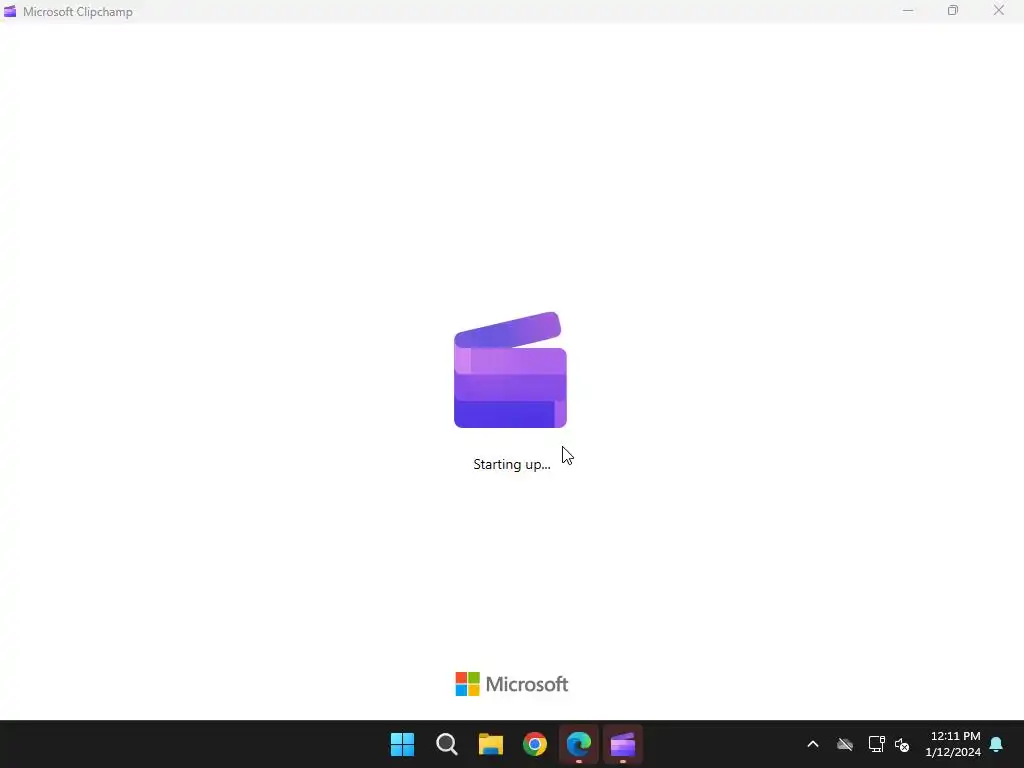Image resolution: width=1024 pixels, height=768 pixels.
Task: Open taskbar Search
Action: coord(447,744)
